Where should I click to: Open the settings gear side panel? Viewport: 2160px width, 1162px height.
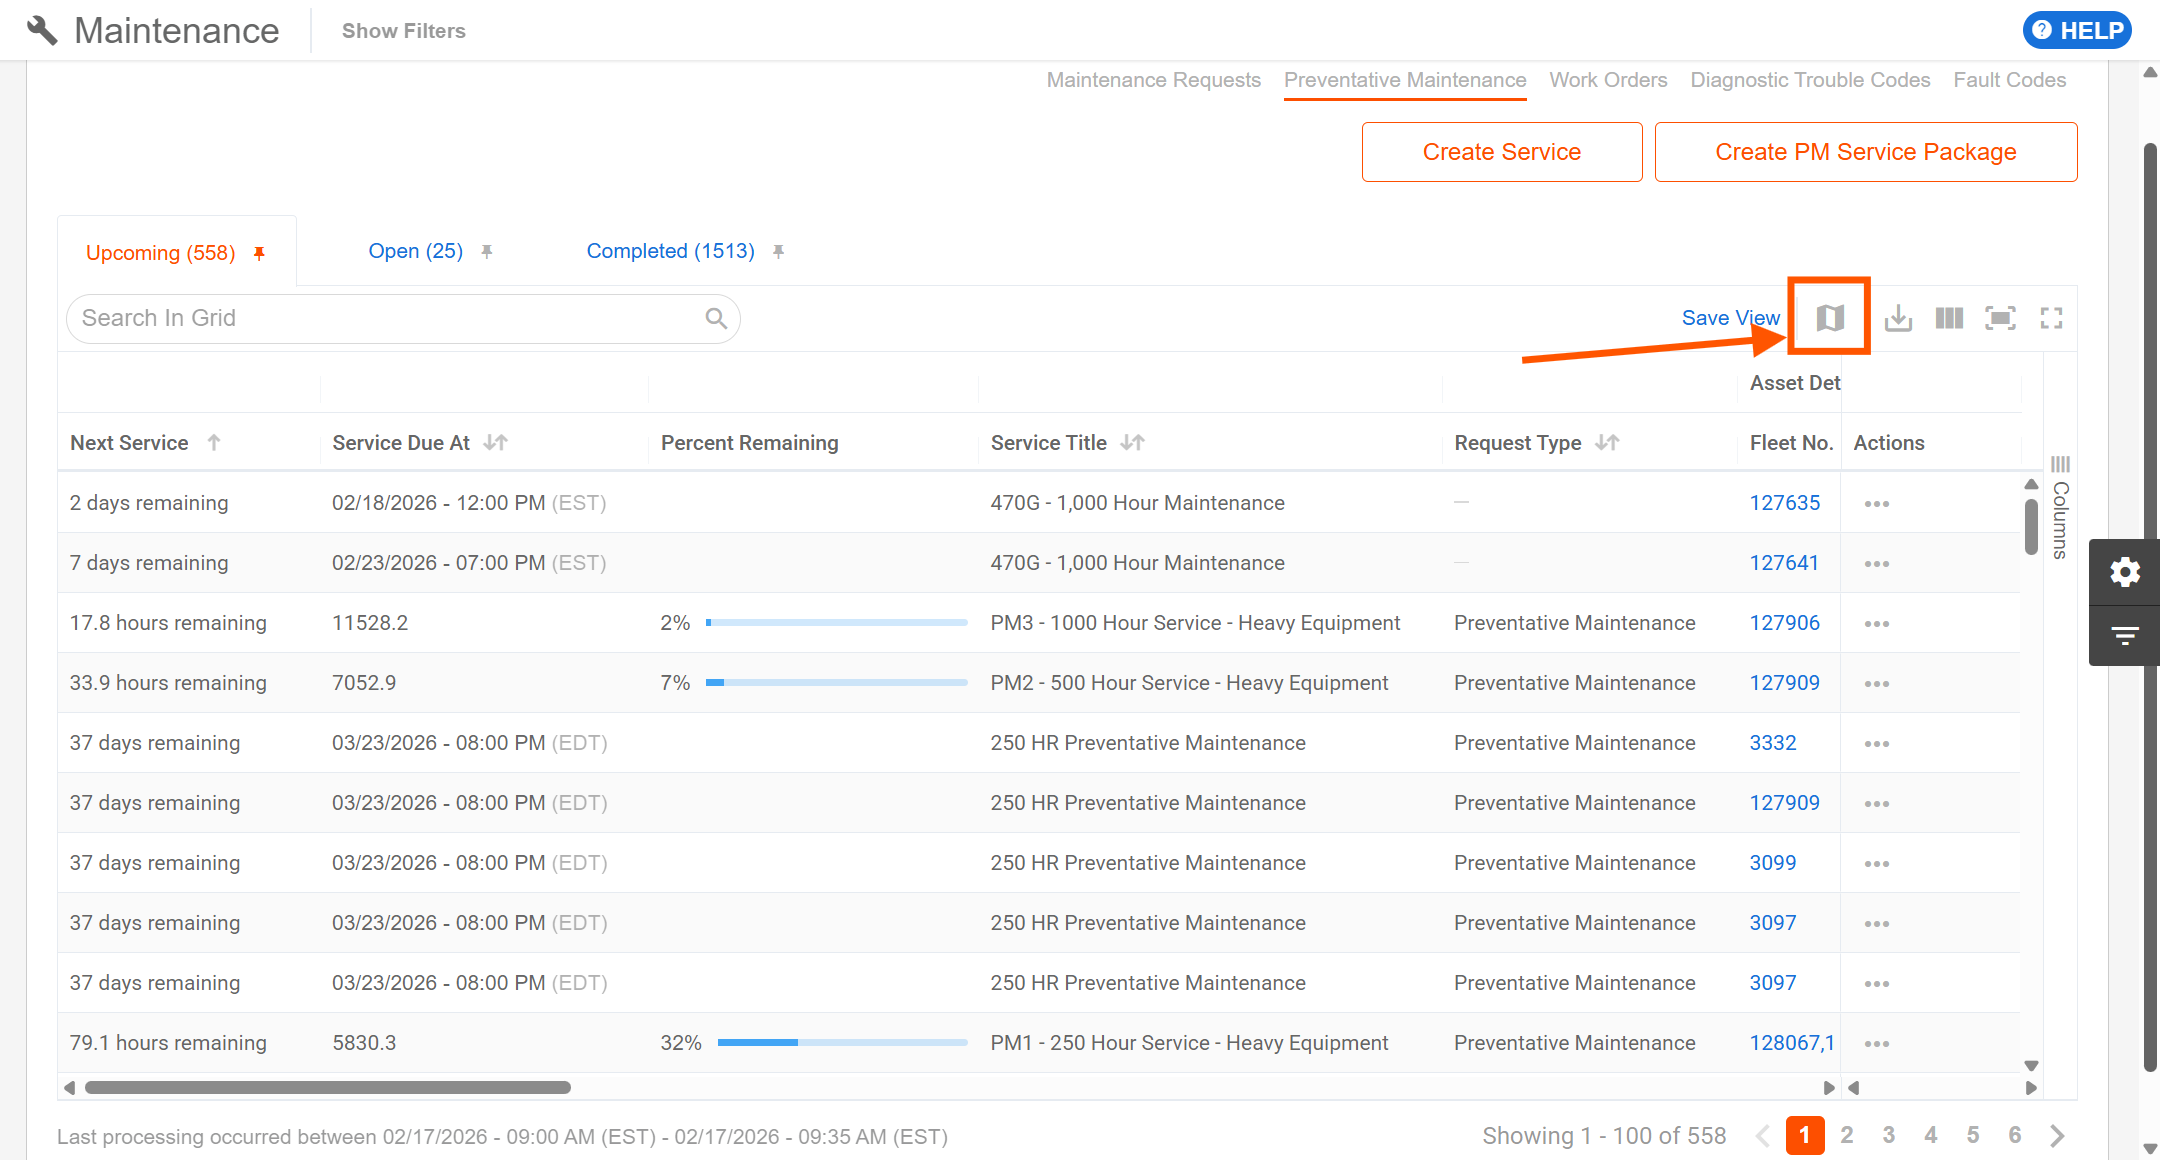tap(2124, 572)
